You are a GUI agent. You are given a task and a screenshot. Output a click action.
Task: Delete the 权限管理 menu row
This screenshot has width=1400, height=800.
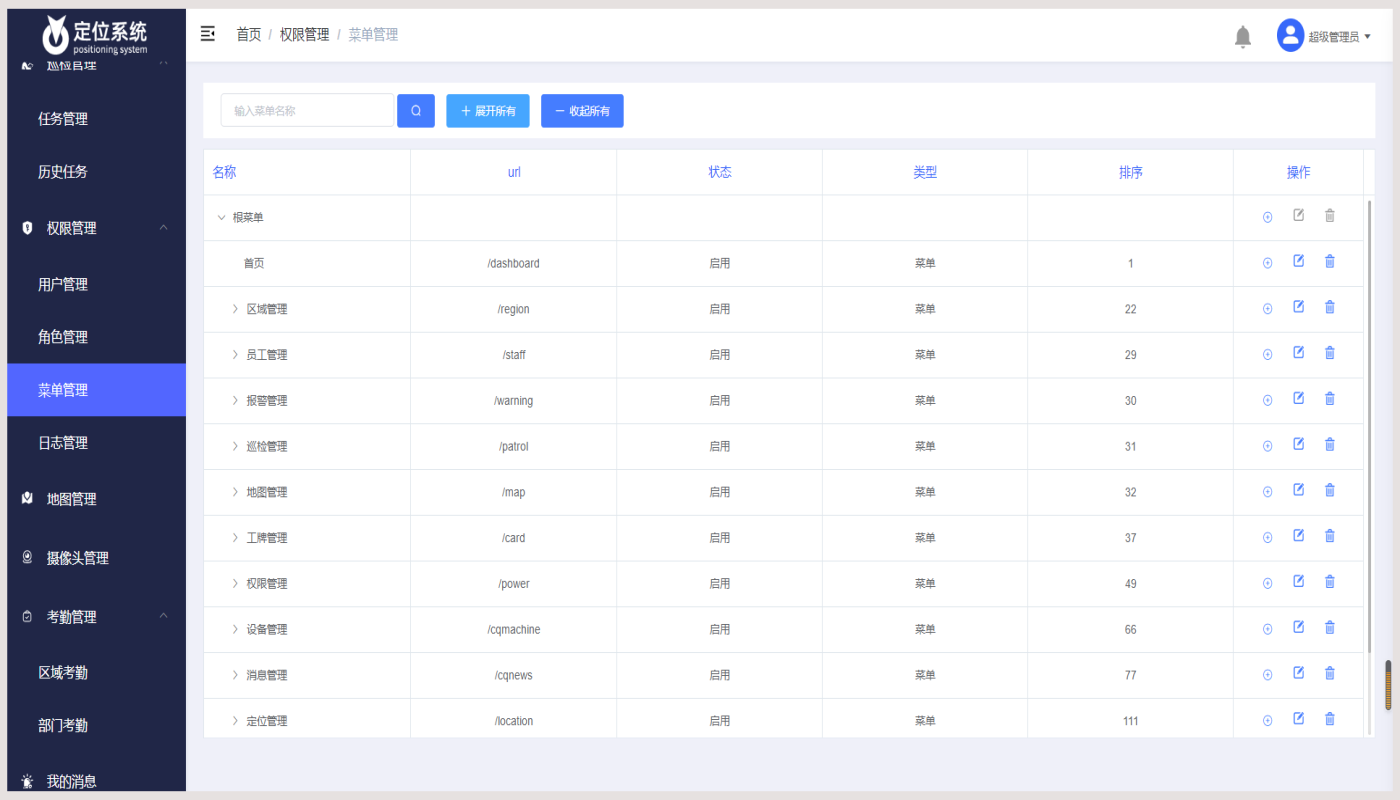point(1329,582)
